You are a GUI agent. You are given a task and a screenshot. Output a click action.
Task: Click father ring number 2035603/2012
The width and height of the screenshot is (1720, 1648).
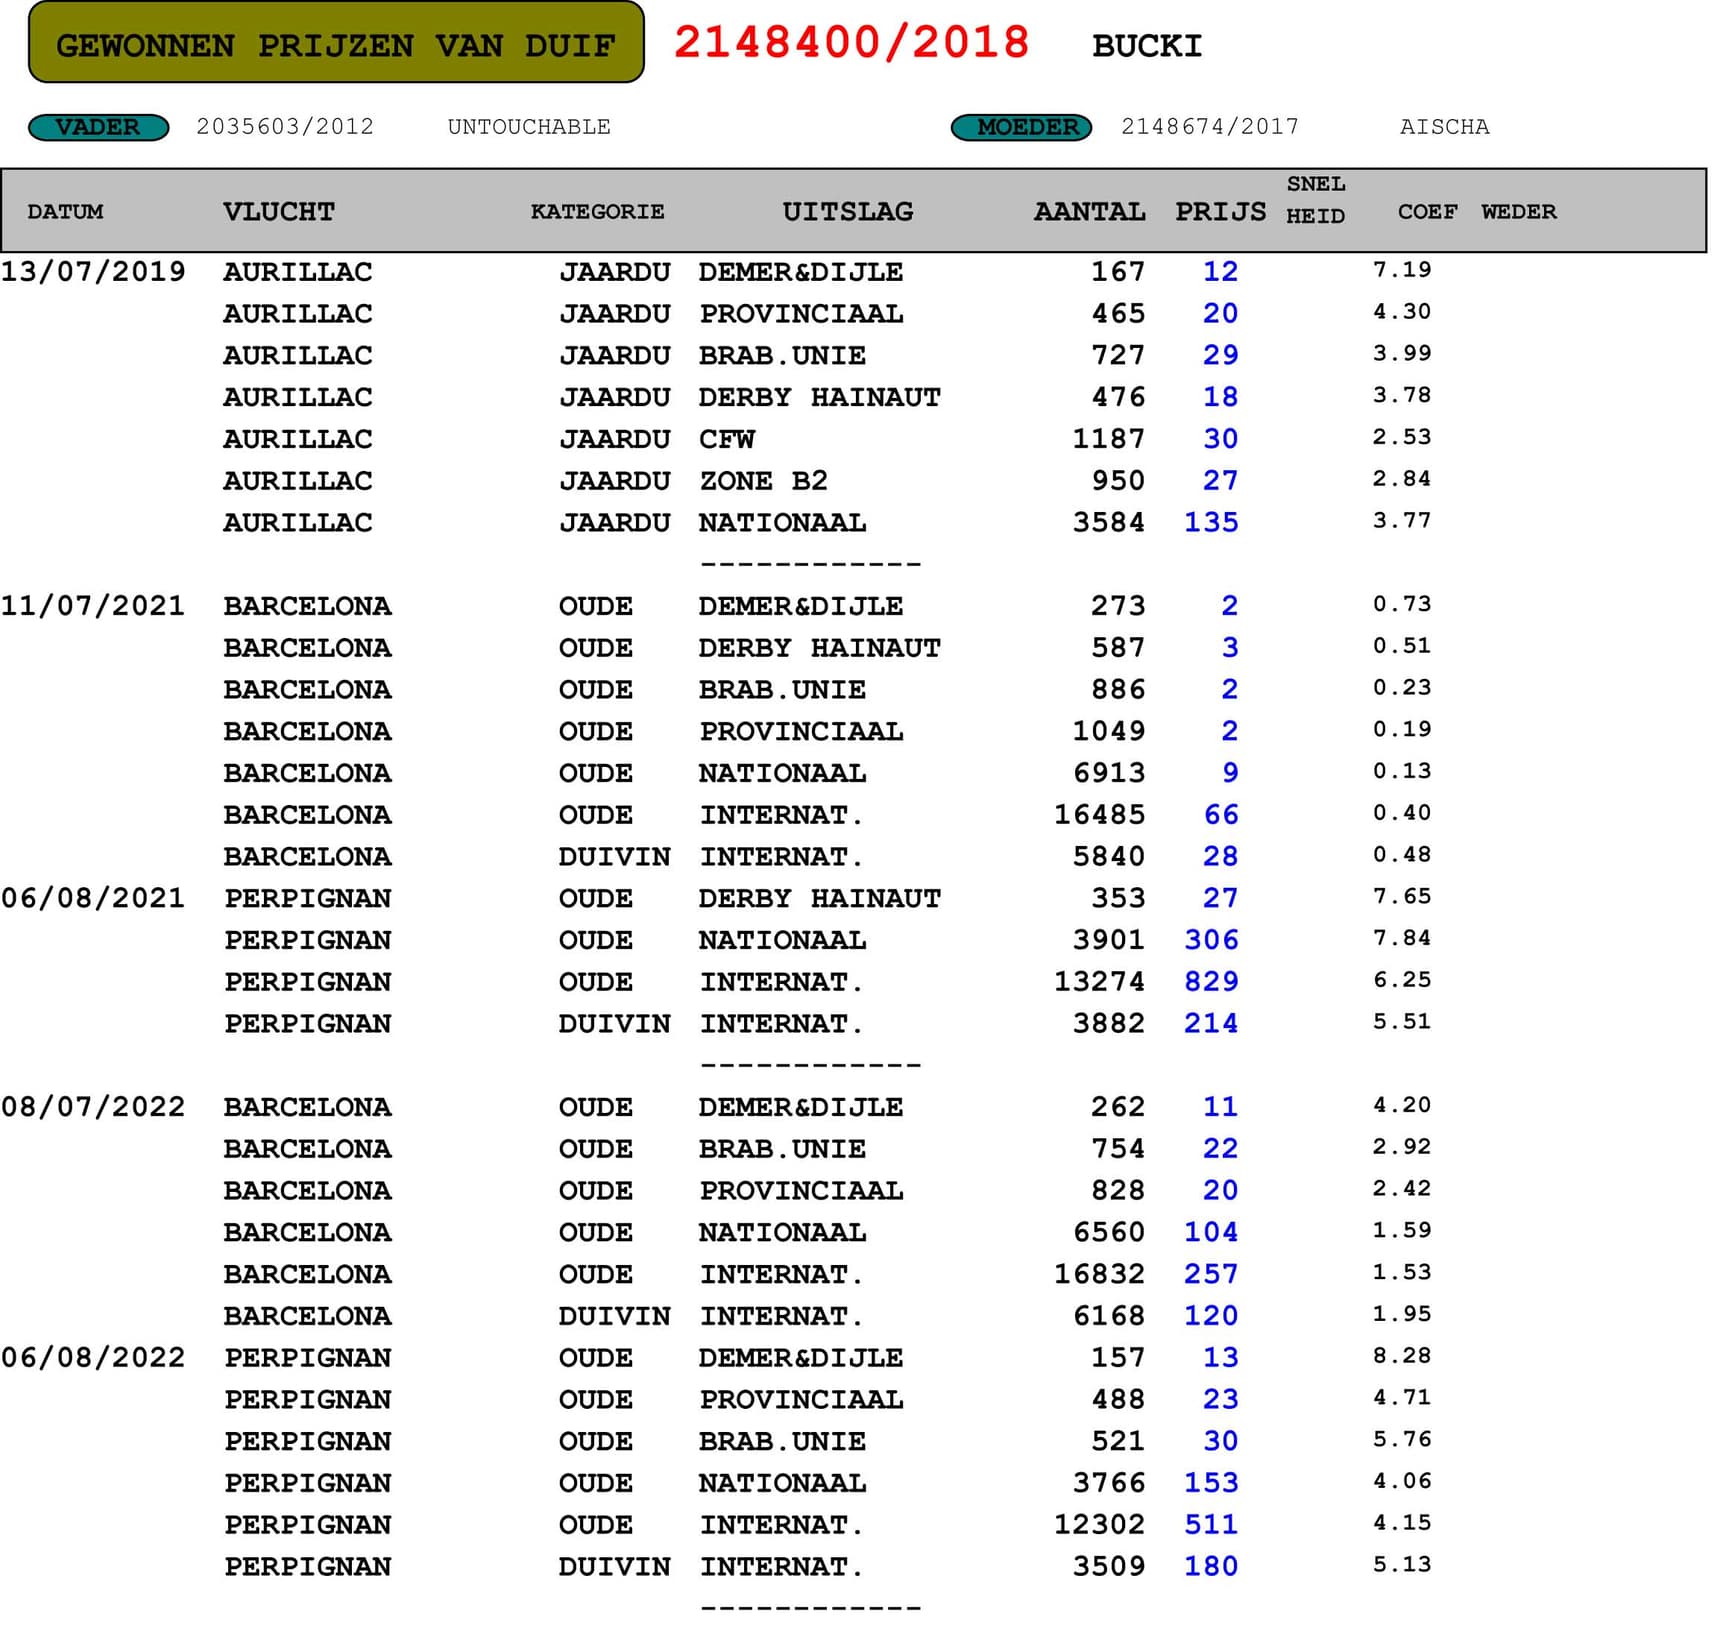coord(285,127)
